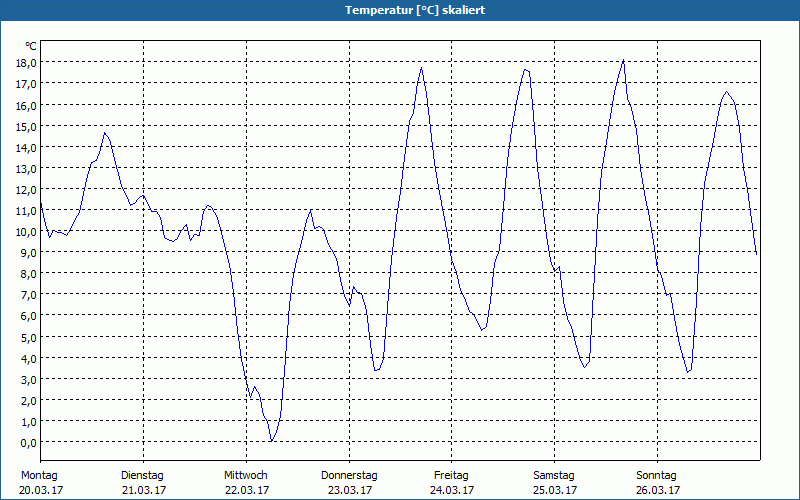Select the 16,0 axis value
This screenshot has width=800, height=500.
tap(28, 106)
